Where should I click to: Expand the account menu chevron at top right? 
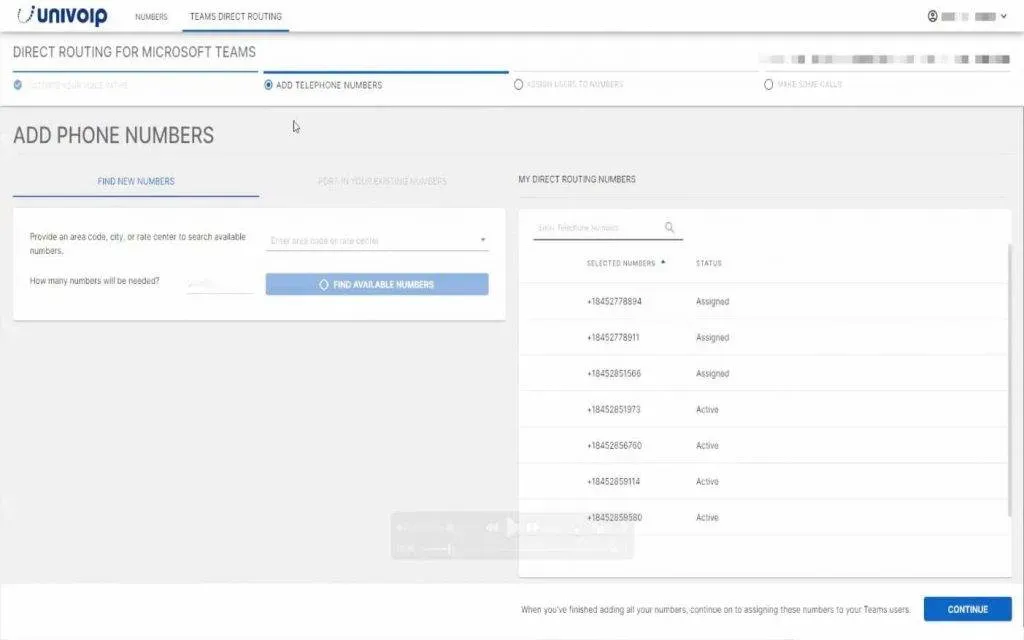[x=1003, y=16]
